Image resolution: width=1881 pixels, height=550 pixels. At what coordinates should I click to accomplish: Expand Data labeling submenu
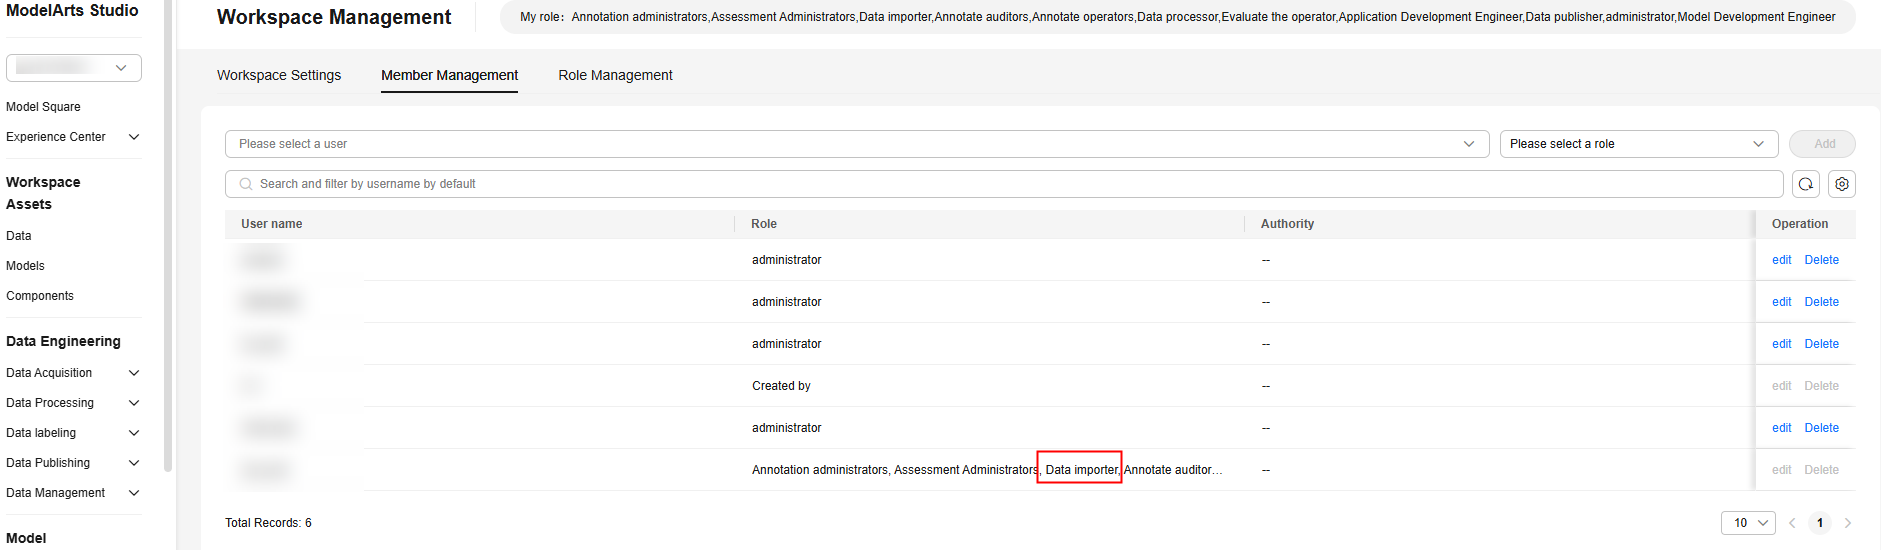pyautogui.click(x=134, y=433)
